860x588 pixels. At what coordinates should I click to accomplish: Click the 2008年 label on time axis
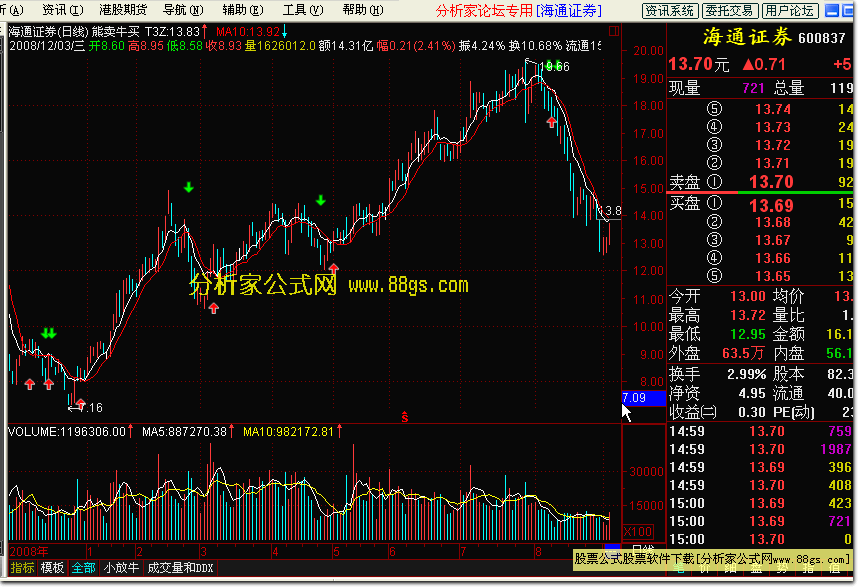click(x=29, y=551)
